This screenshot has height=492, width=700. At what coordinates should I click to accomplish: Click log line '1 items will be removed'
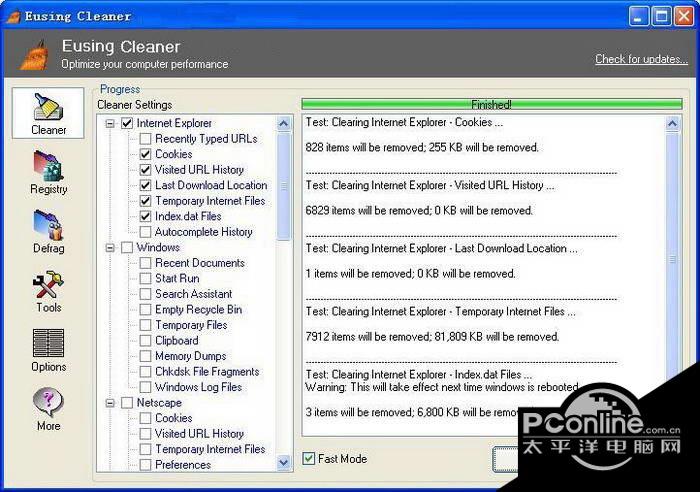(410, 274)
